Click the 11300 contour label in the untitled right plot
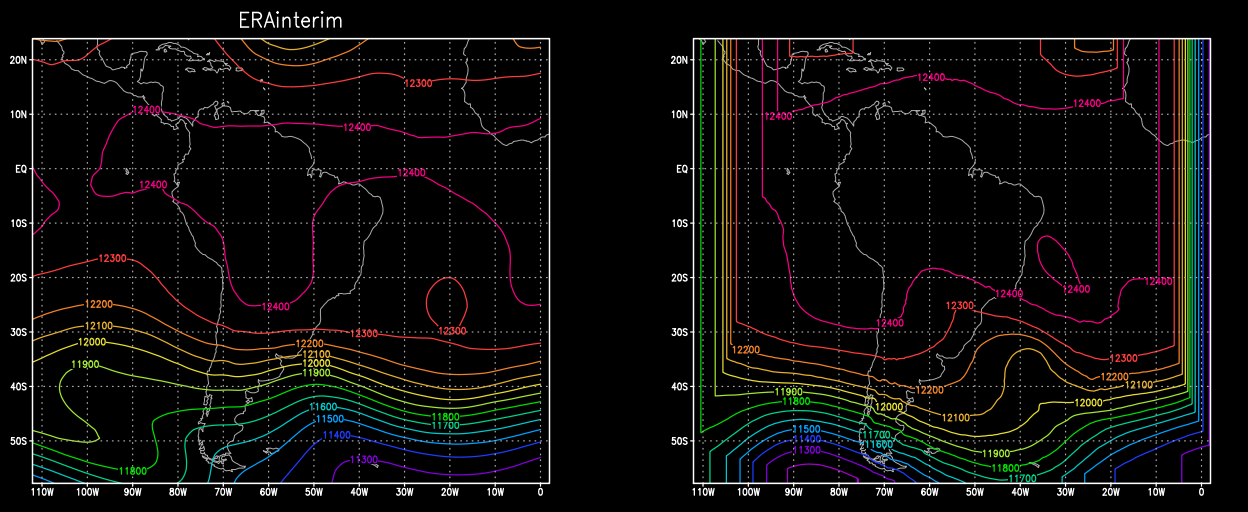This screenshot has height=512, width=1248. [805, 451]
